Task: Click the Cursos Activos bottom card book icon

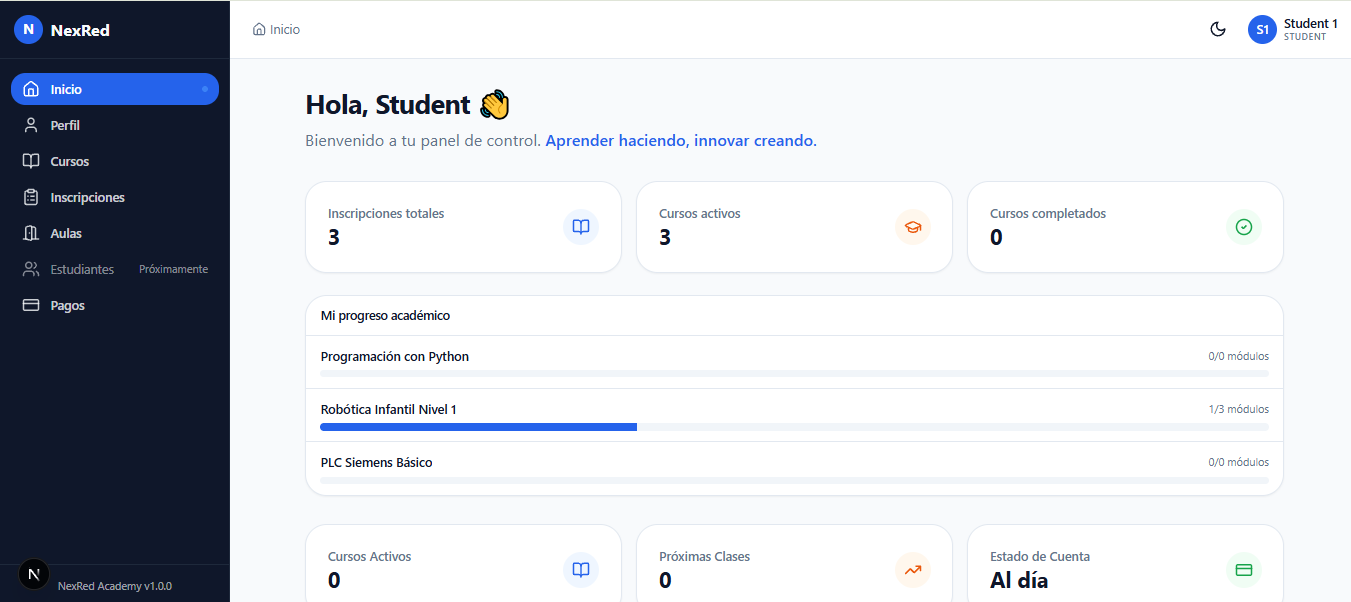Action: tap(581, 570)
